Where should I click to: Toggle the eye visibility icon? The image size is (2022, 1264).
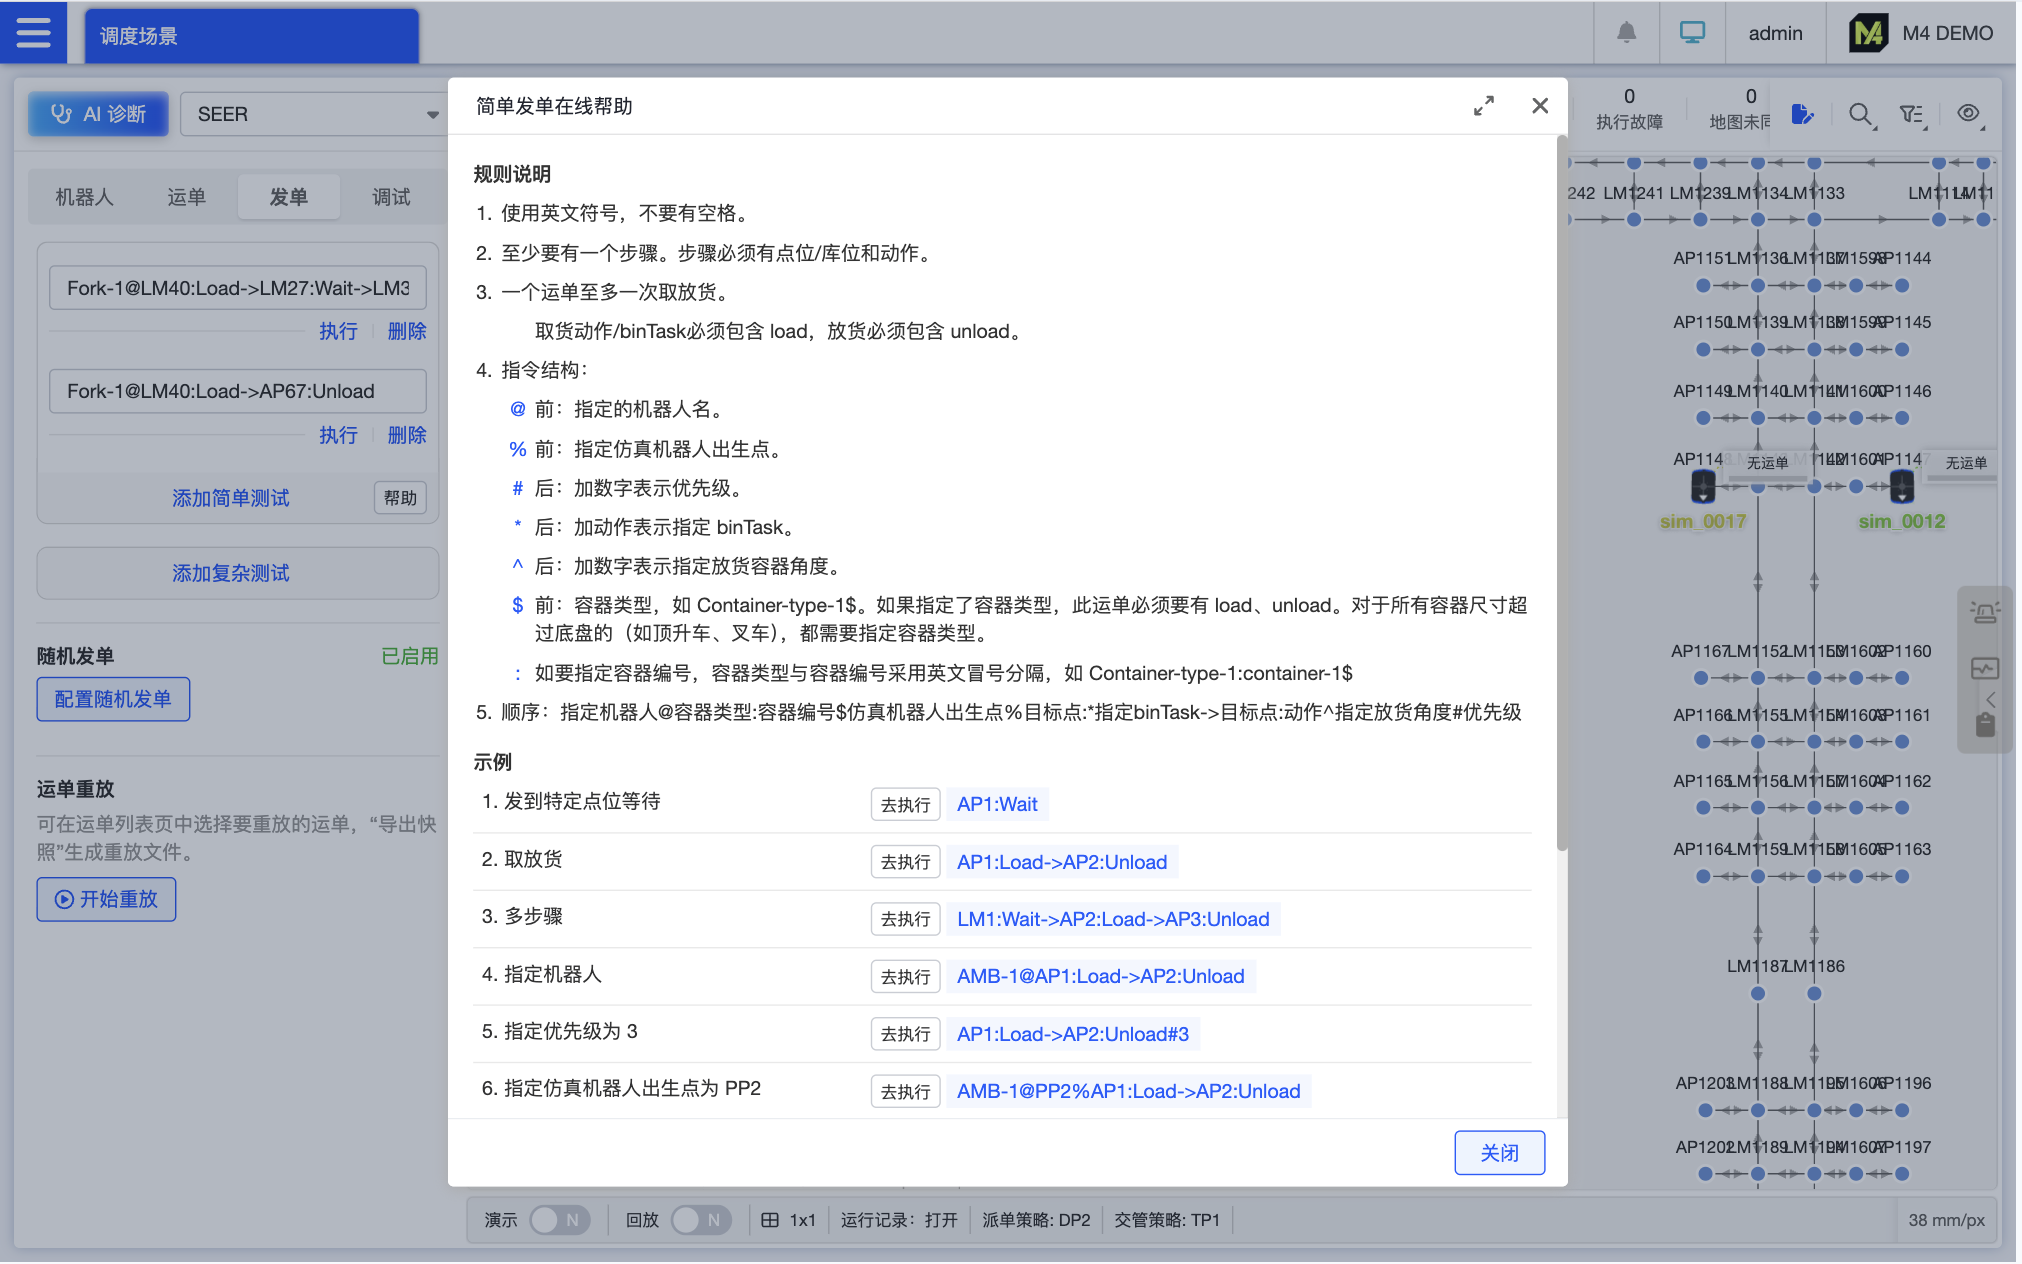coord(1967,114)
